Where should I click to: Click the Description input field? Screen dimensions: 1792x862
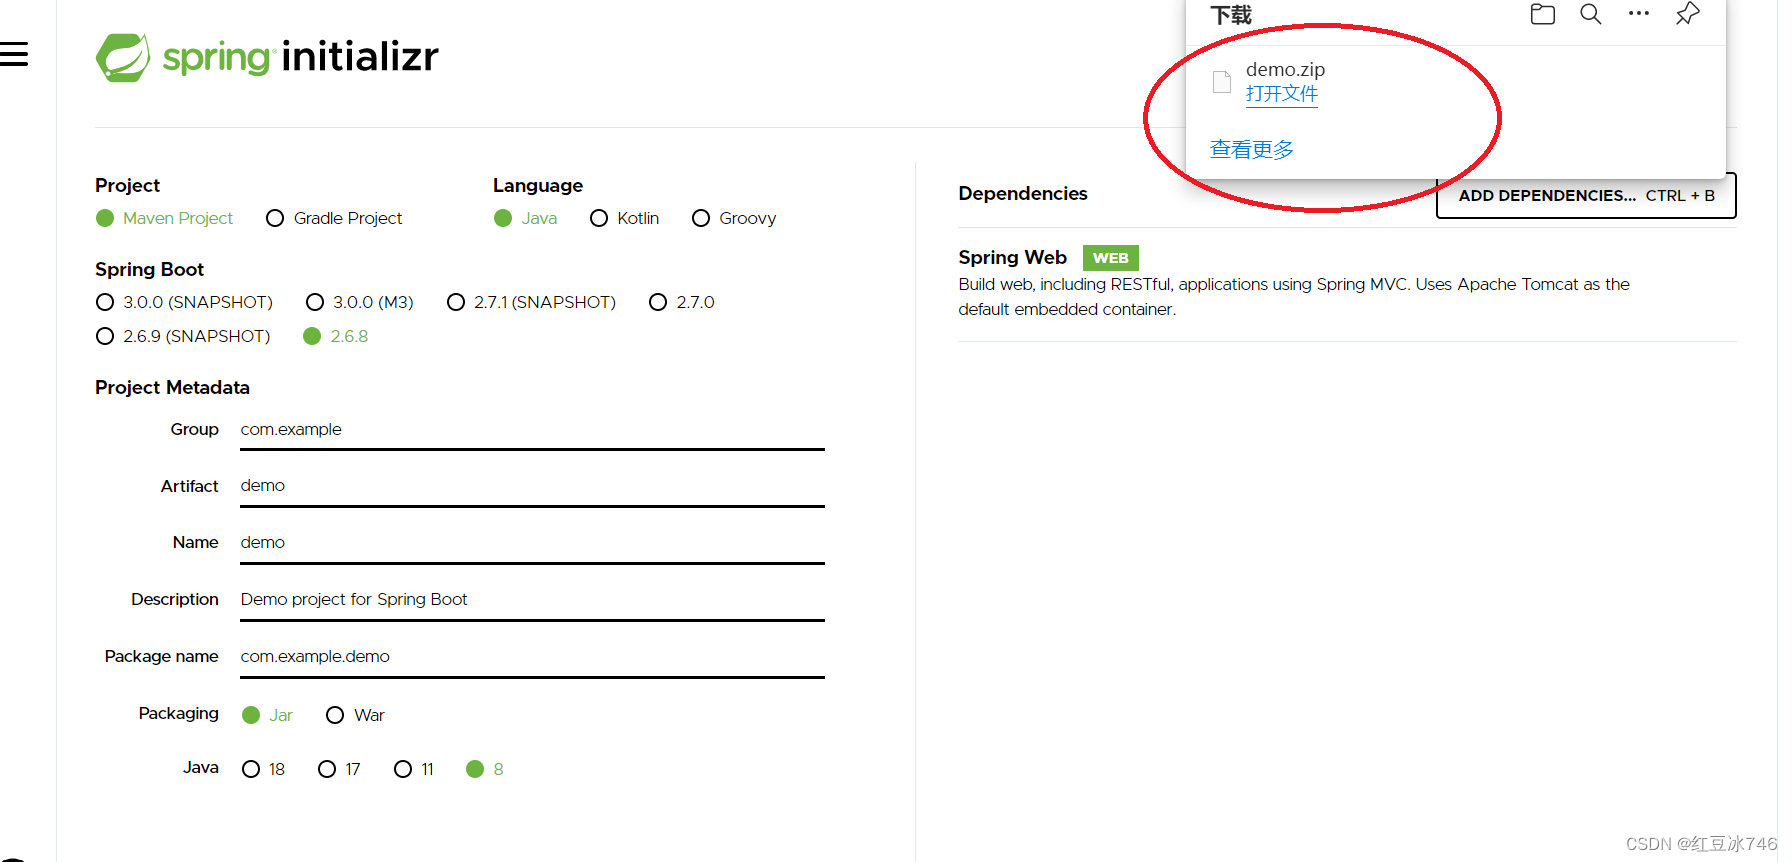(x=532, y=600)
